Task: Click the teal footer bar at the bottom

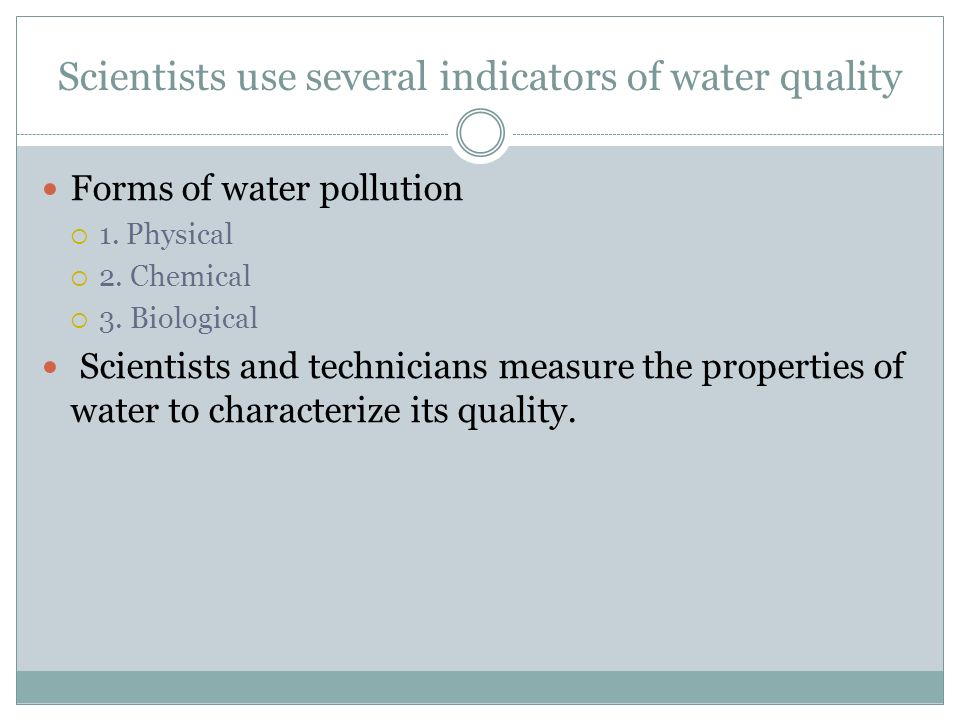Action: [480, 687]
